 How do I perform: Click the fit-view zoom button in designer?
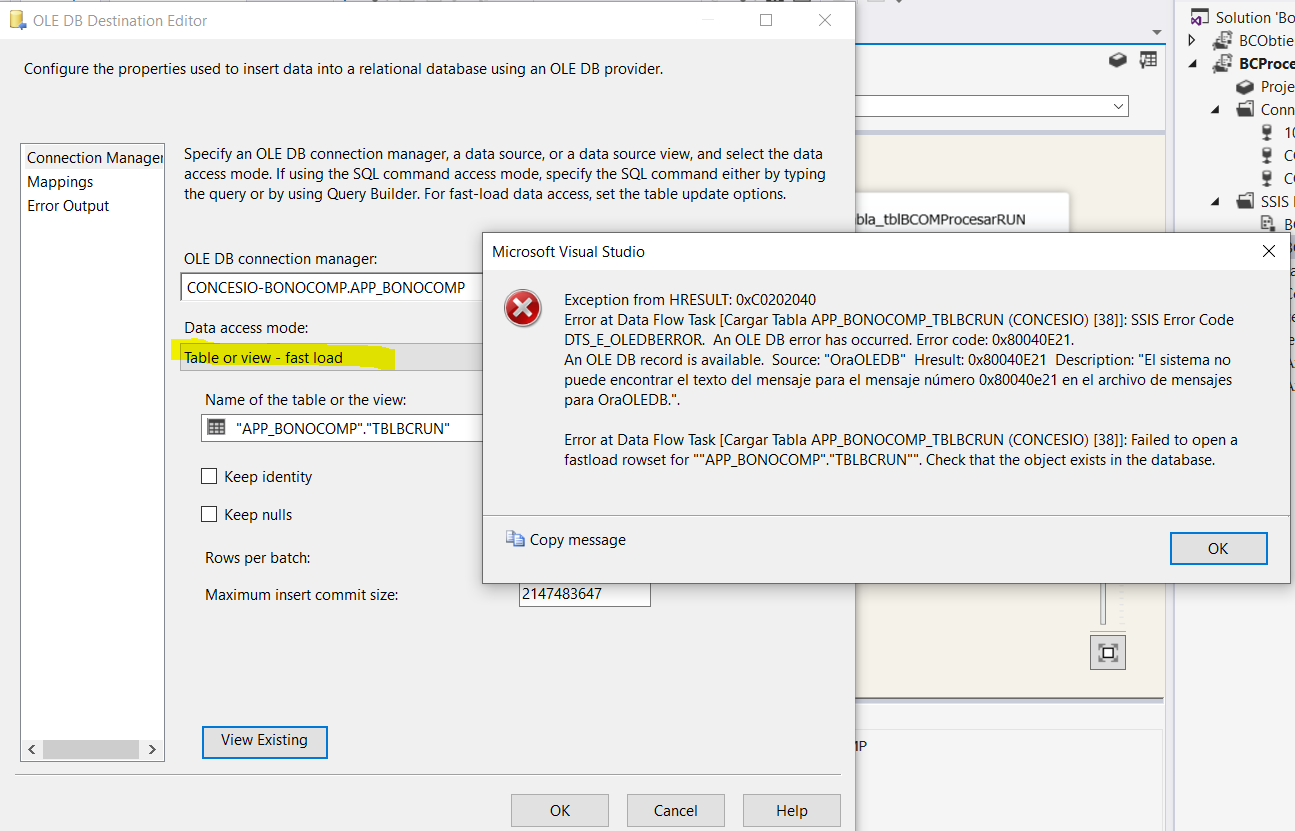pyautogui.click(x=1107, y=652)
